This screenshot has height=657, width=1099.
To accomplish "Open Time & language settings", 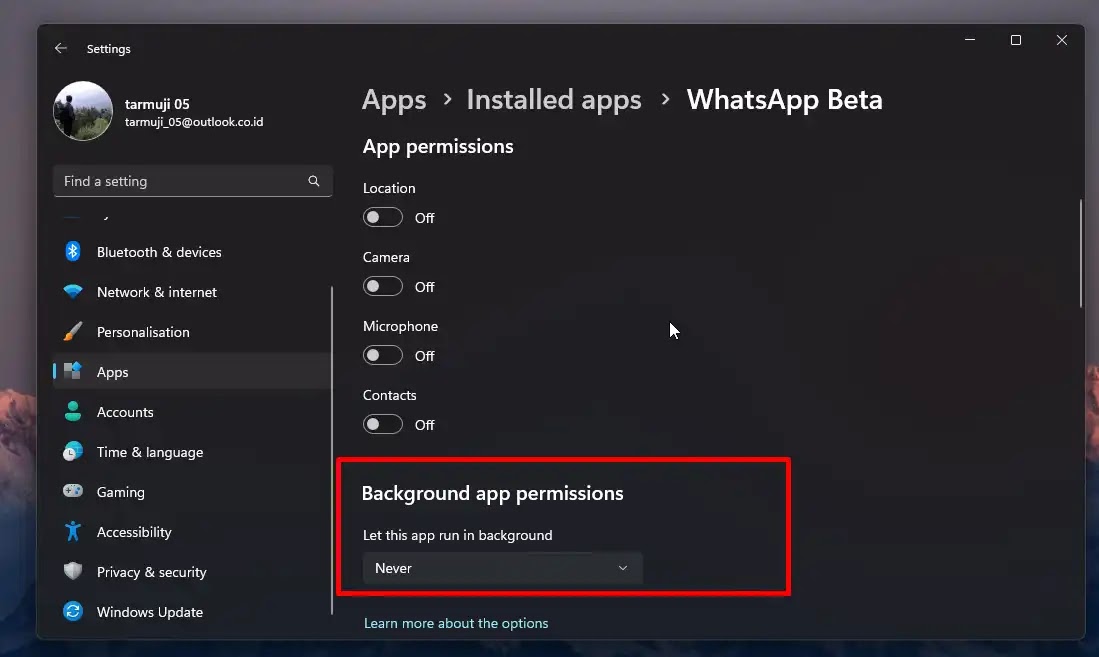I will click(192, 452).
